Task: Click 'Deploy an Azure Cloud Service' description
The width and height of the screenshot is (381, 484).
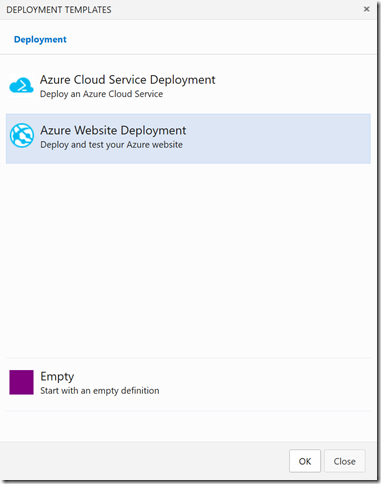Action: 101,94
